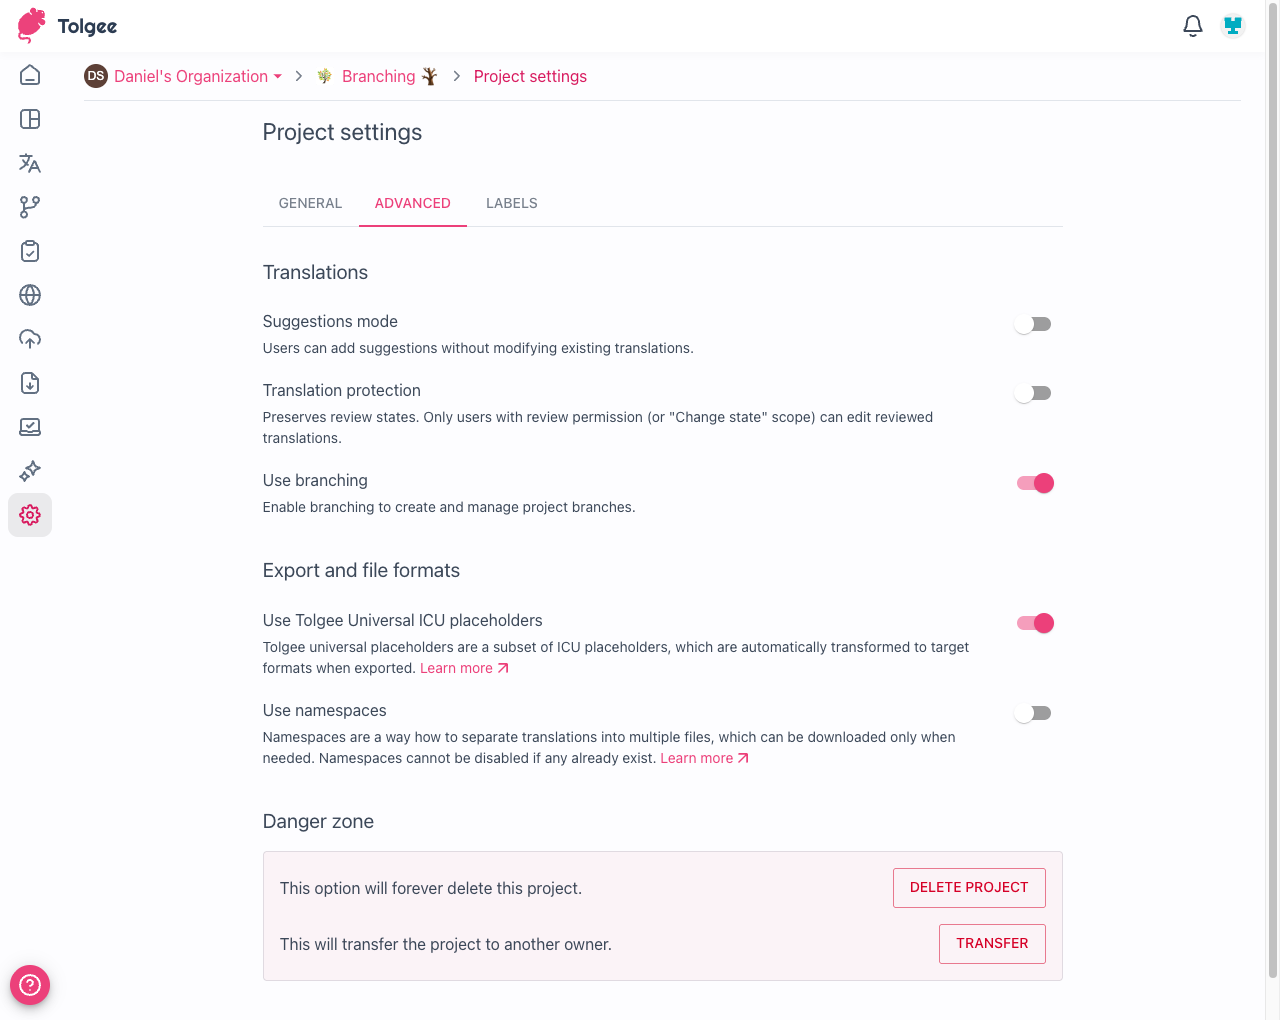Image resolution: width=1280 pixels, height=1020 pixels.
Task: Open the Import view from the sidebar
Action: 30,339
